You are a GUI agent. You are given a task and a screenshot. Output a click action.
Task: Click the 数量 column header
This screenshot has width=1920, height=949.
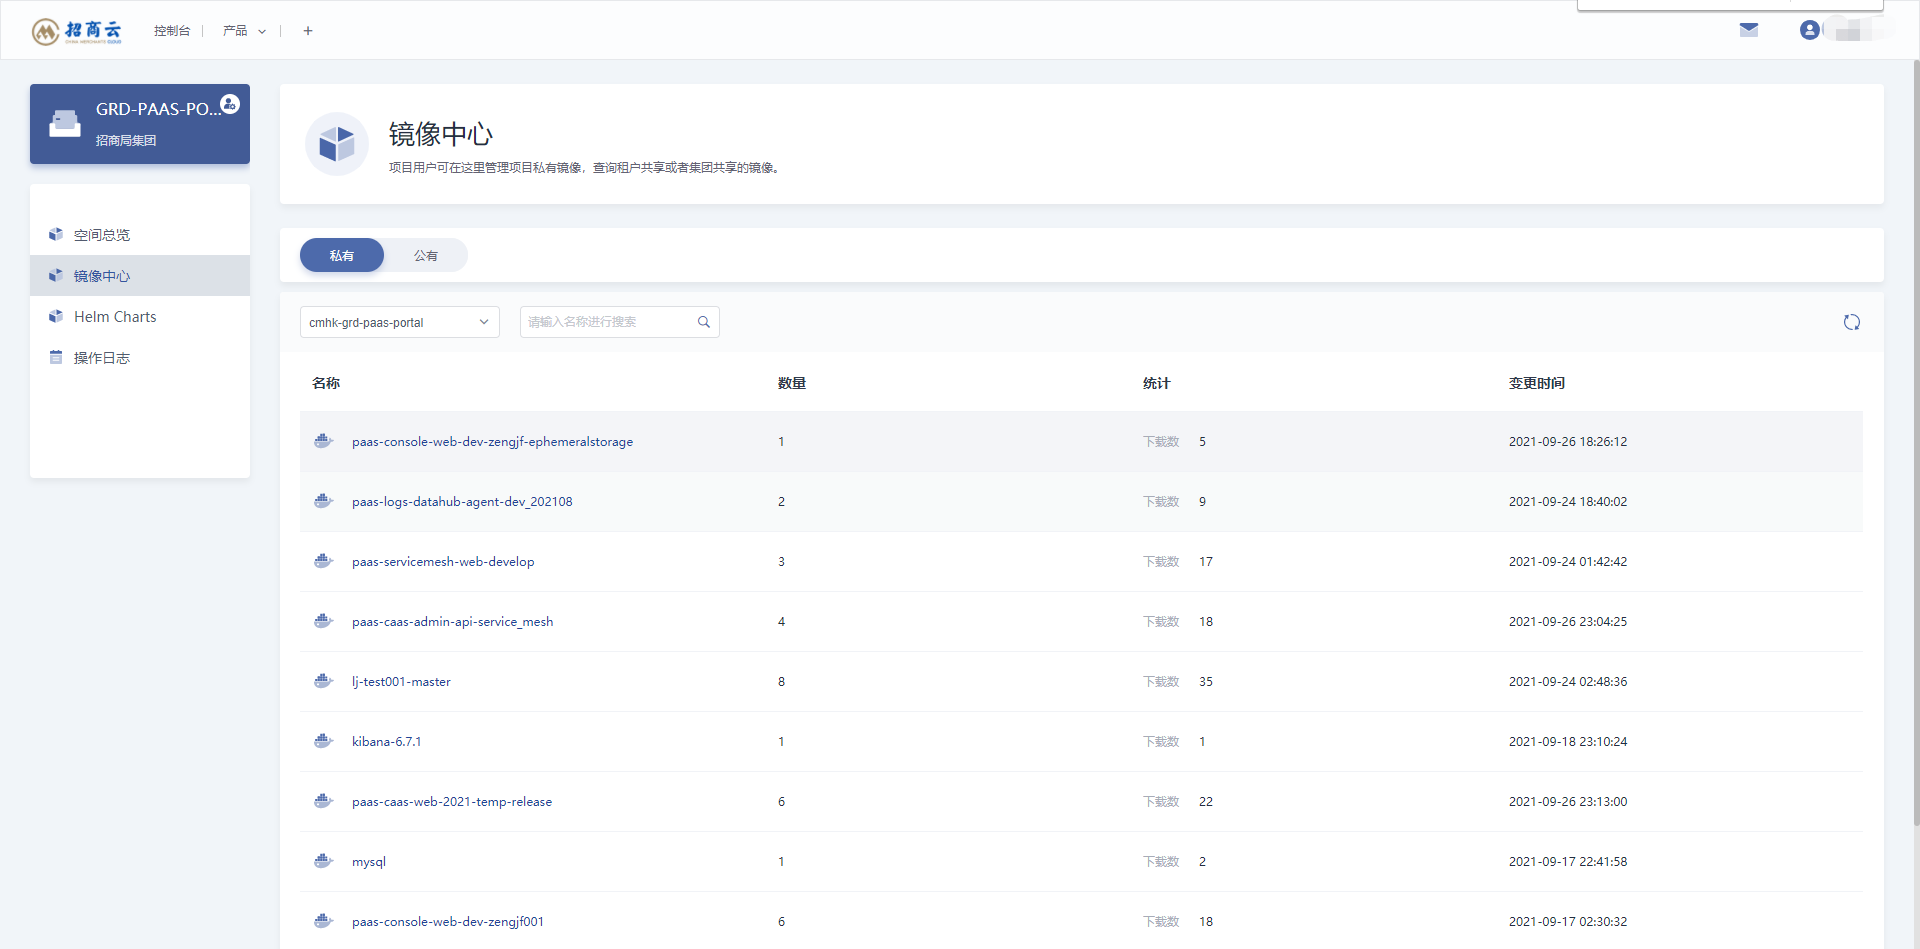click(x=792, y=383)
